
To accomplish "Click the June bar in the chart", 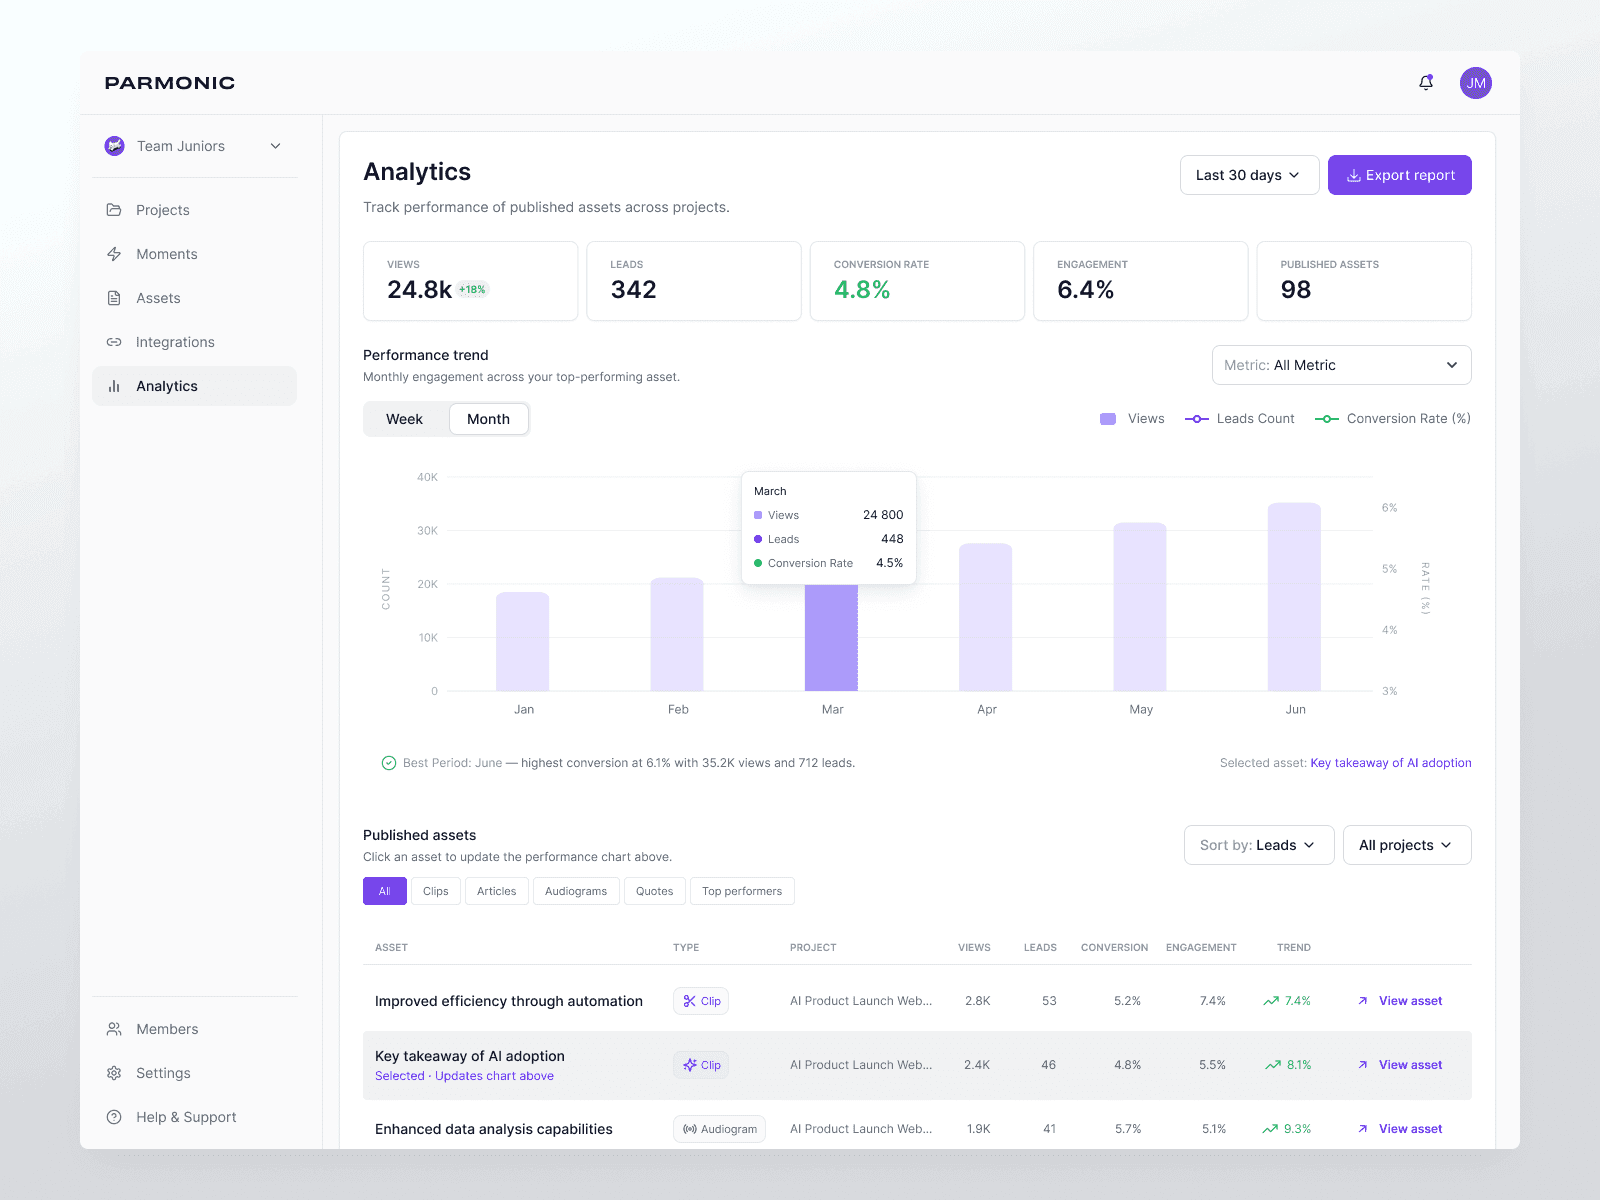I will [1294, 597].
